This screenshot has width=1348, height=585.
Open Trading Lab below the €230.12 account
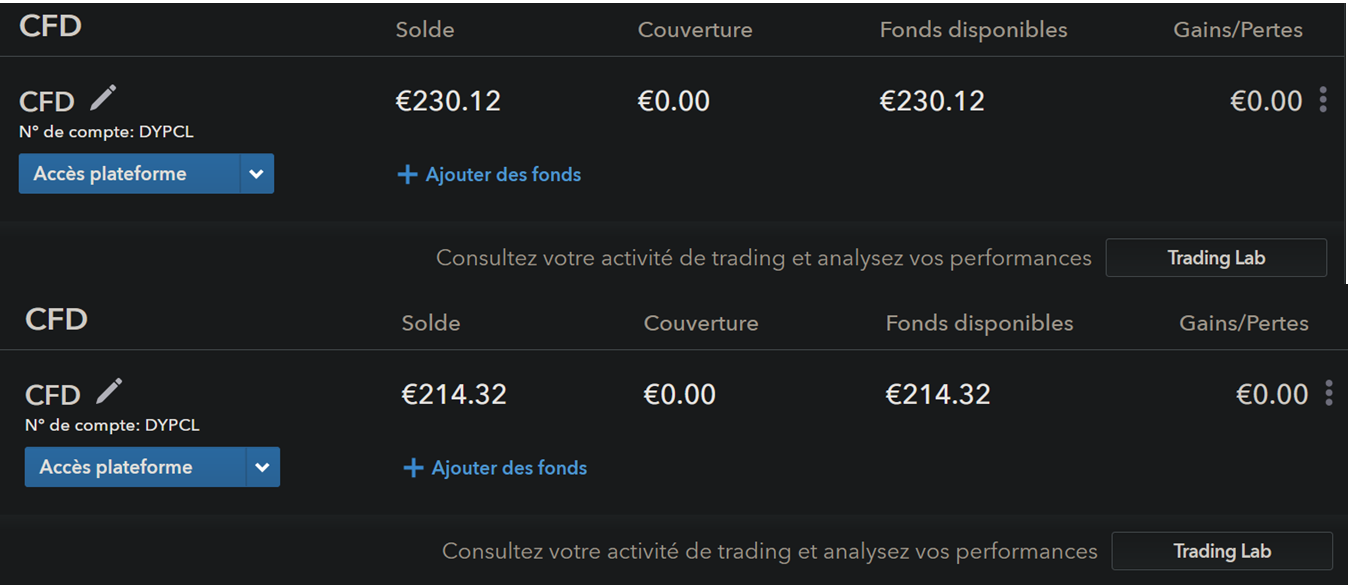pyautogui.click(x=1216, y=258)
